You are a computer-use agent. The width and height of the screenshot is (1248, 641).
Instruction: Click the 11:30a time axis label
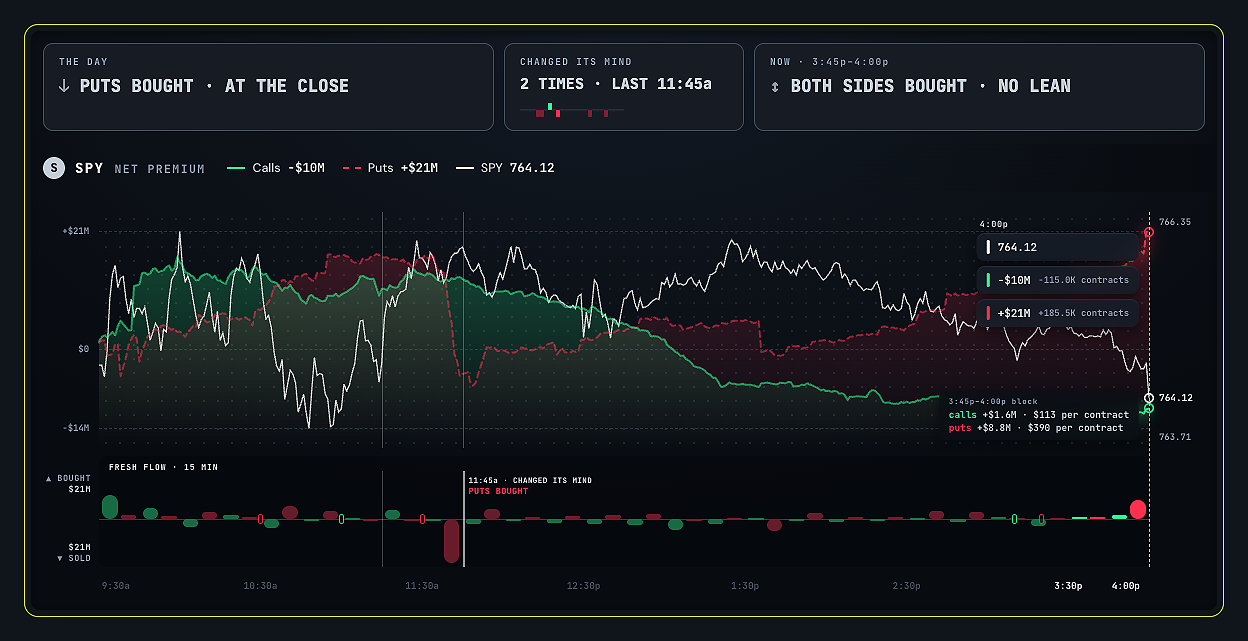(422, 585)
